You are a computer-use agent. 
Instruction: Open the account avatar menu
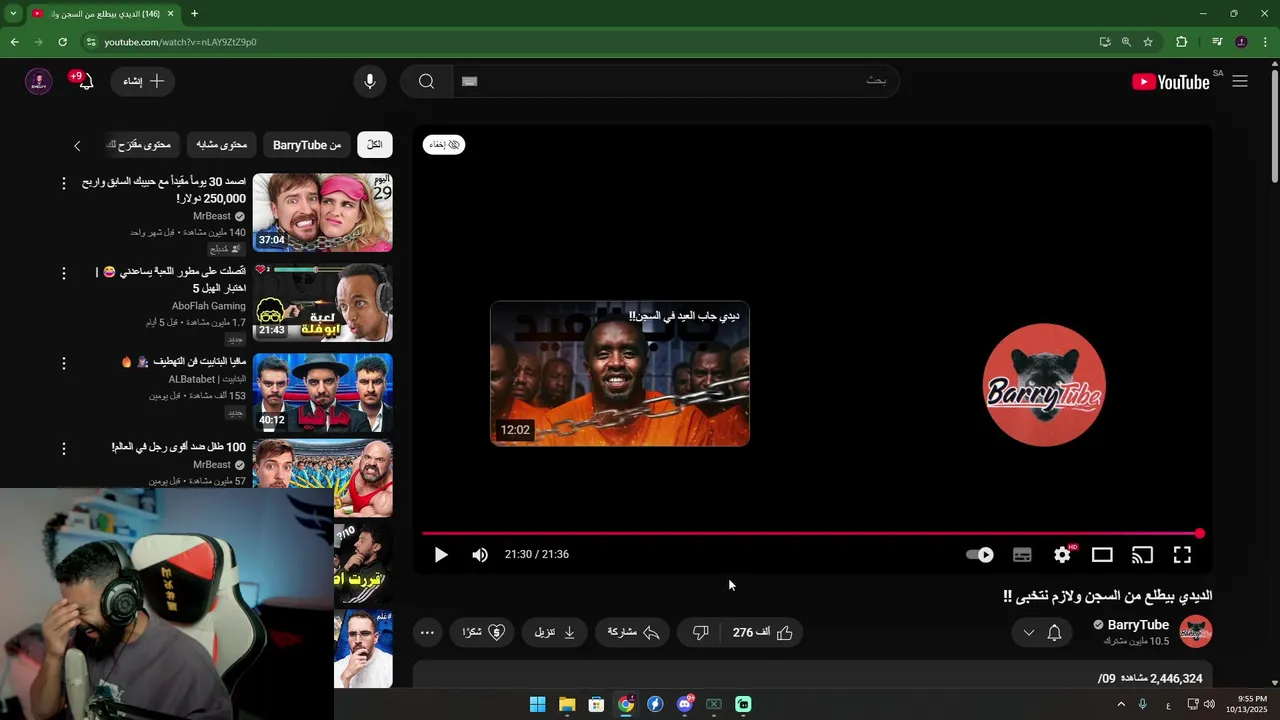pyautogui.click(x=38, y=81)
